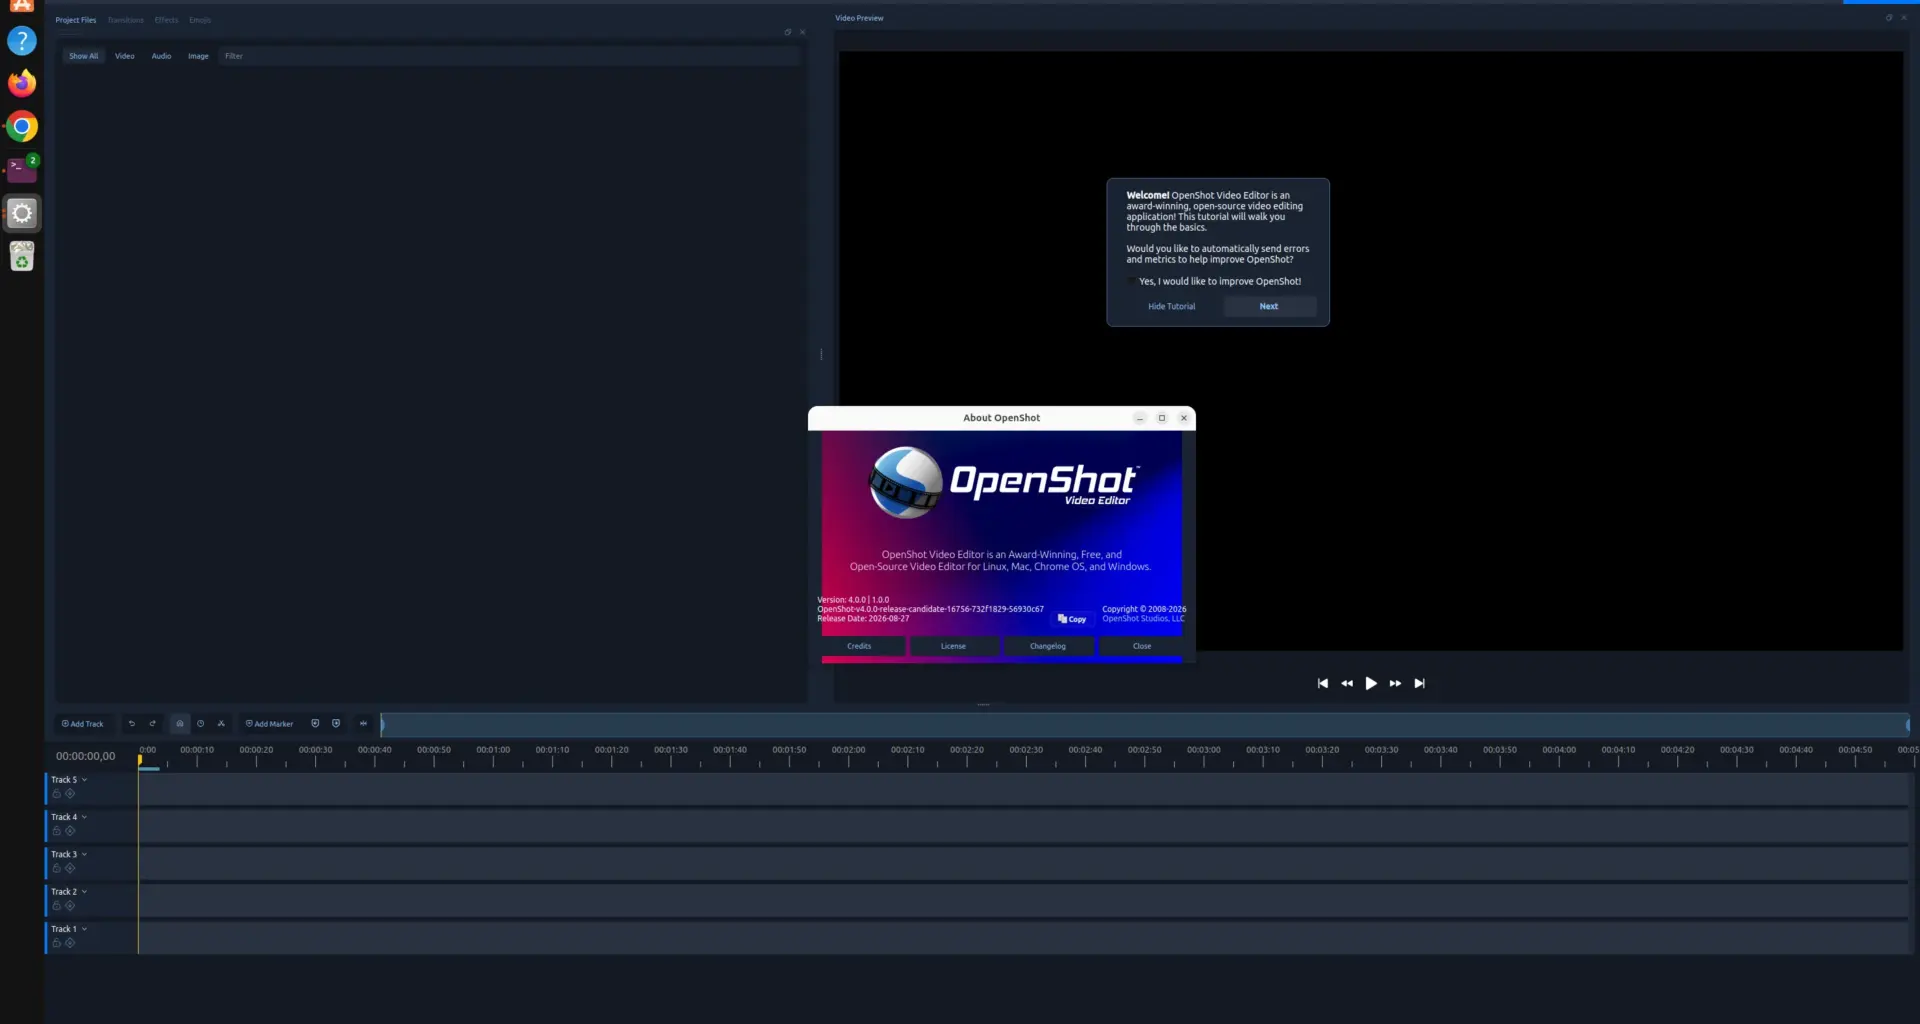Click the Redo arrow in timeline toolbar
Viewport: 1920px width, 1024px height.
153,723
